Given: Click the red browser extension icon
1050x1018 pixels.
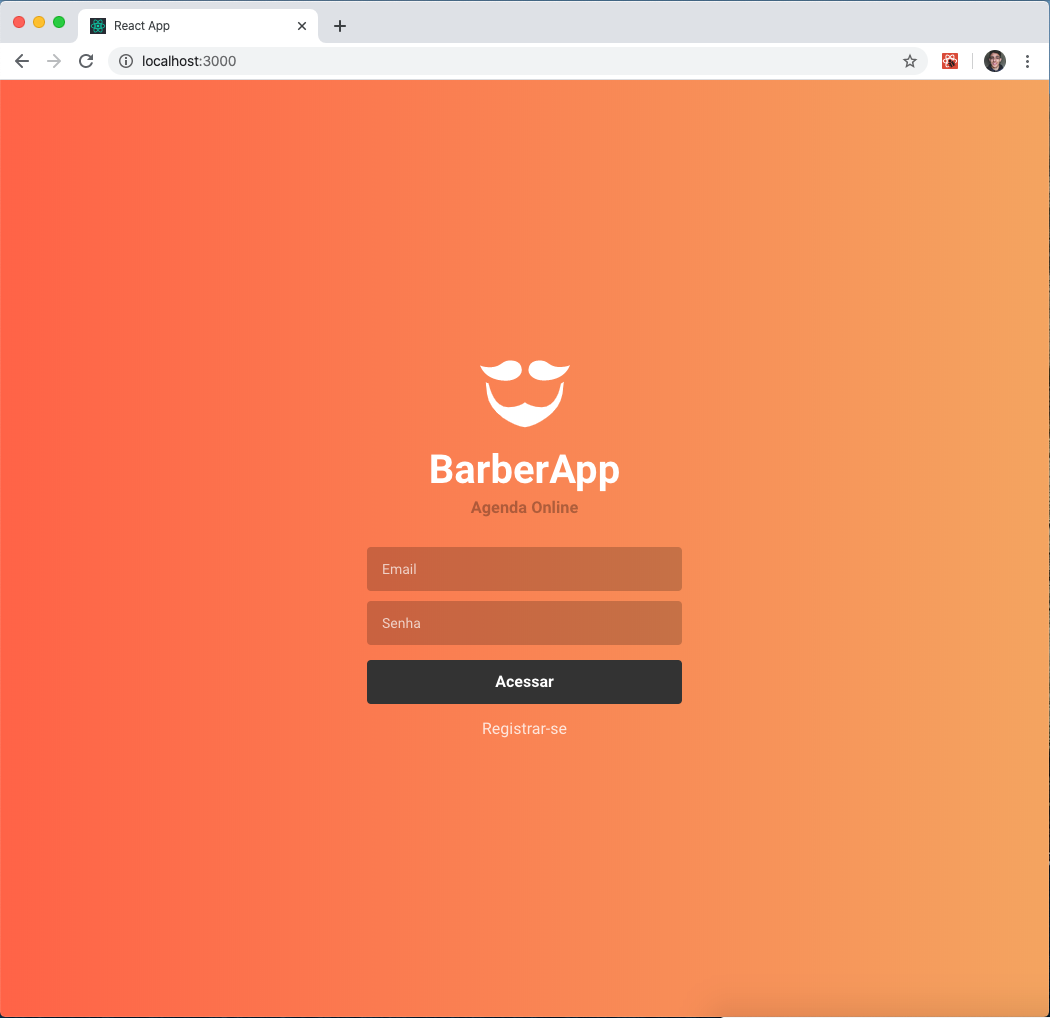Looking at the screenshot, I should (949, 61).
